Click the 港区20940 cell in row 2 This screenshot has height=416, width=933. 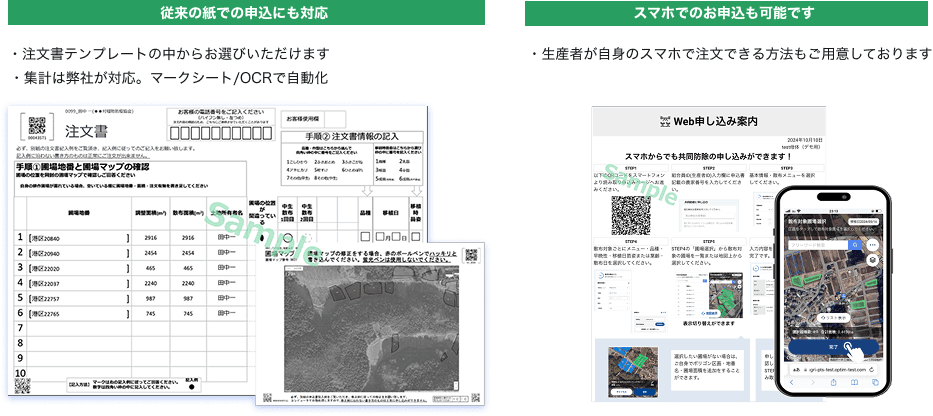(x=79, y=253)
